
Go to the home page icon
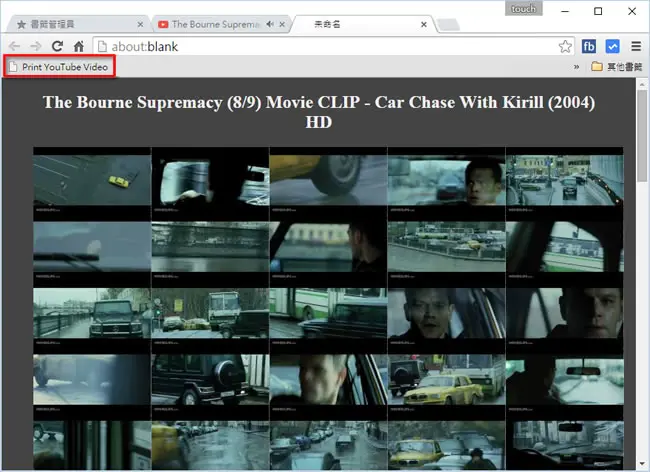[79, 46]
